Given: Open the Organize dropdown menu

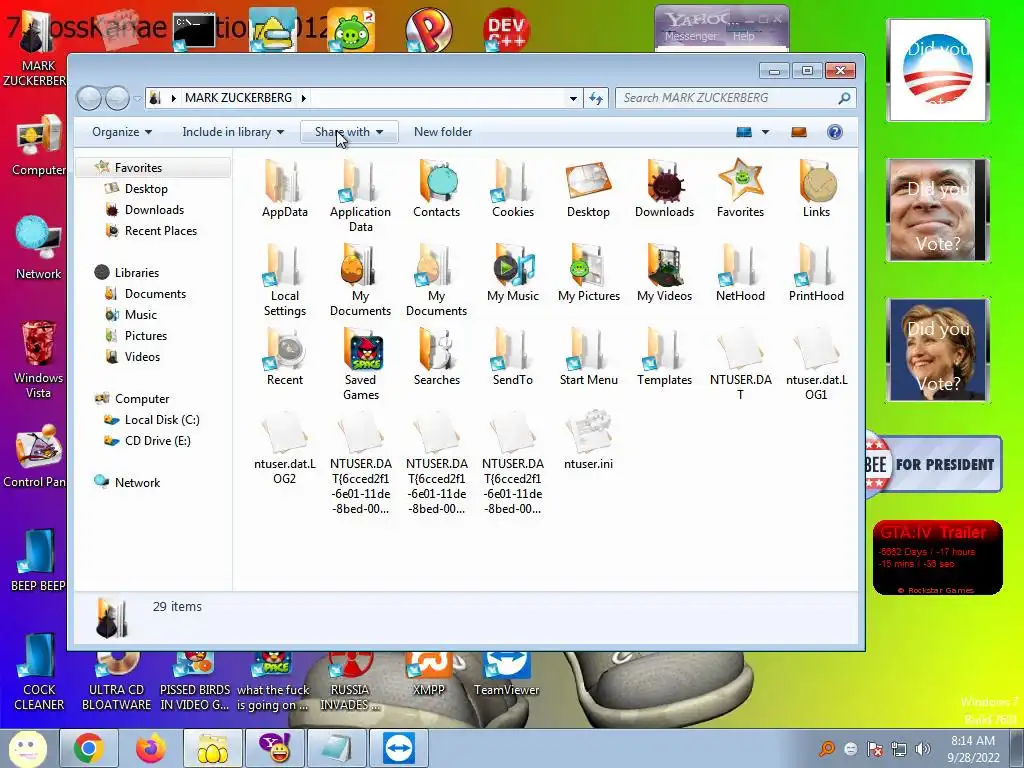Looking at the screenshot, I should [x=121, y=132].
